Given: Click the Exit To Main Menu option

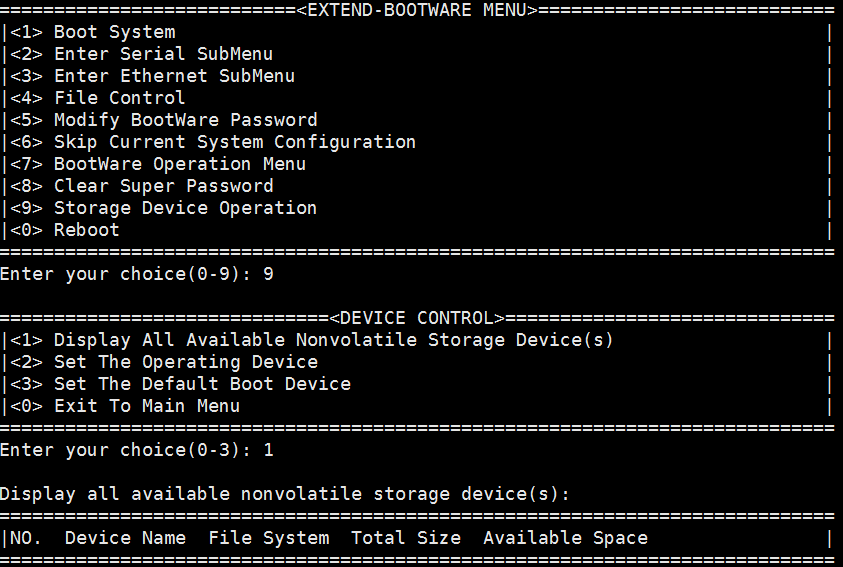Looking at the screenshot, I should [x=146, y=406].
